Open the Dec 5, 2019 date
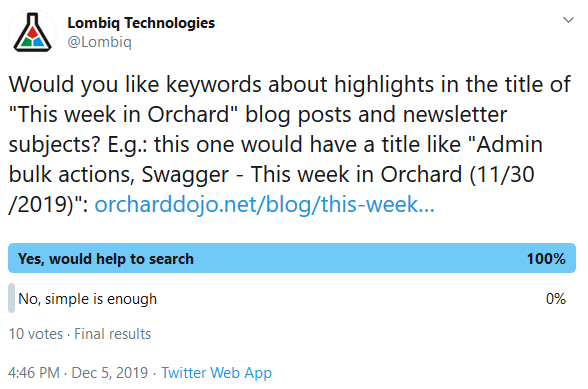The image size is (588, 389). 110,373
